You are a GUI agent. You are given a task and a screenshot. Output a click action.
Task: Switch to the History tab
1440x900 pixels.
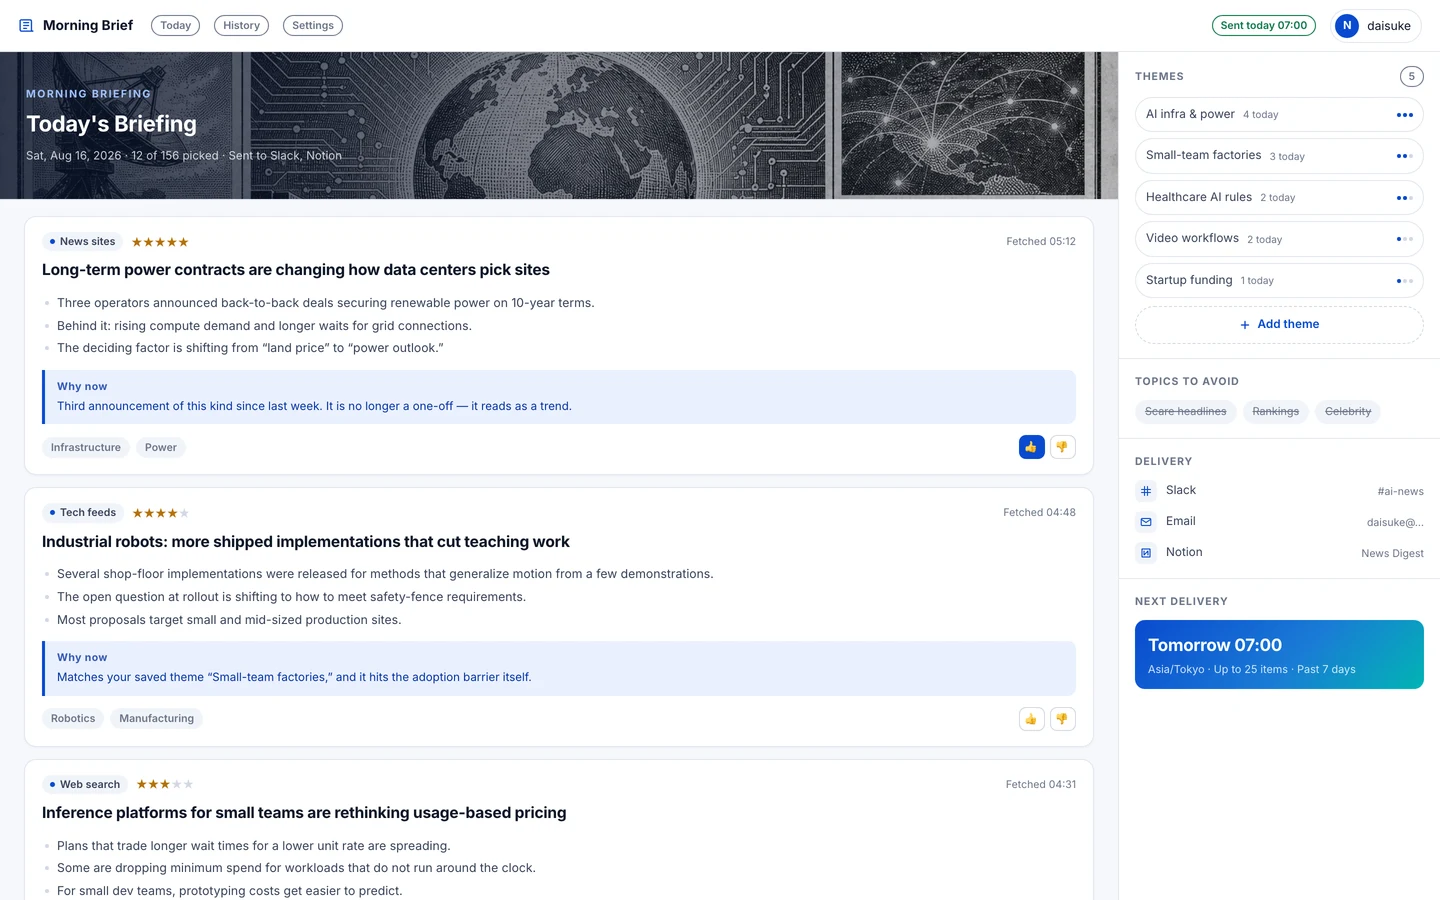(x=241, y=26)
